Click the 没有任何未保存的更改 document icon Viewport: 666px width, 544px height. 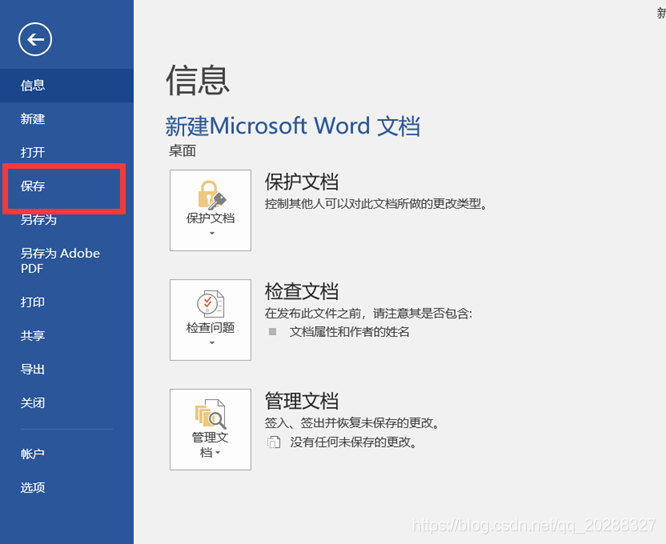tap(274, 442)
